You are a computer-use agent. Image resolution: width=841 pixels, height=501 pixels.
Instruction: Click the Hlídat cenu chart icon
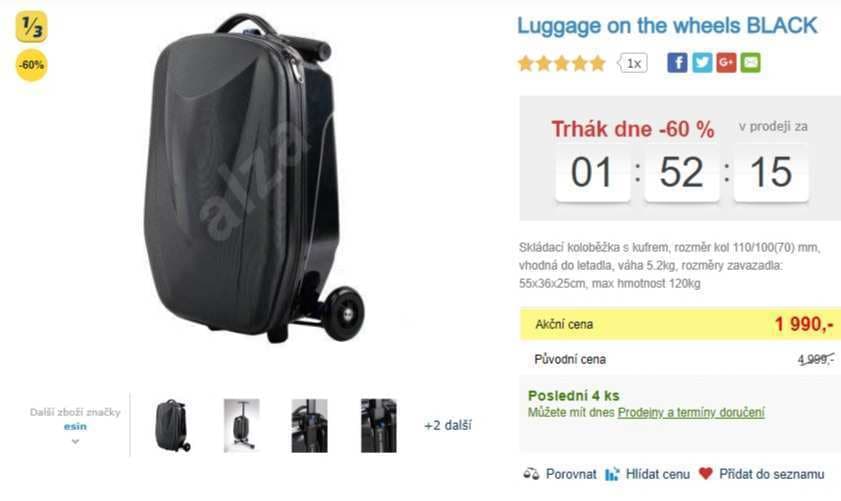(612, 474)
